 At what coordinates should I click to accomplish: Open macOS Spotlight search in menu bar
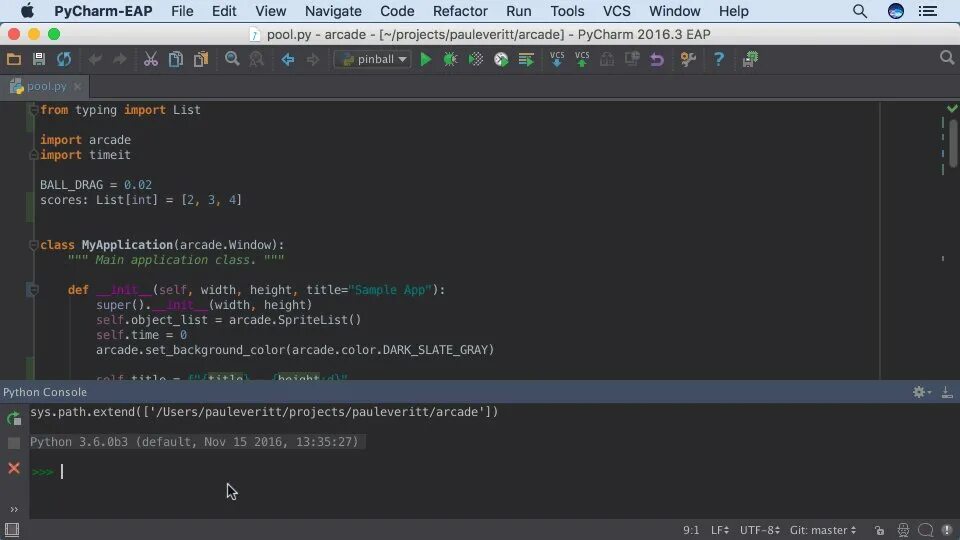click(x=860, y=11)
